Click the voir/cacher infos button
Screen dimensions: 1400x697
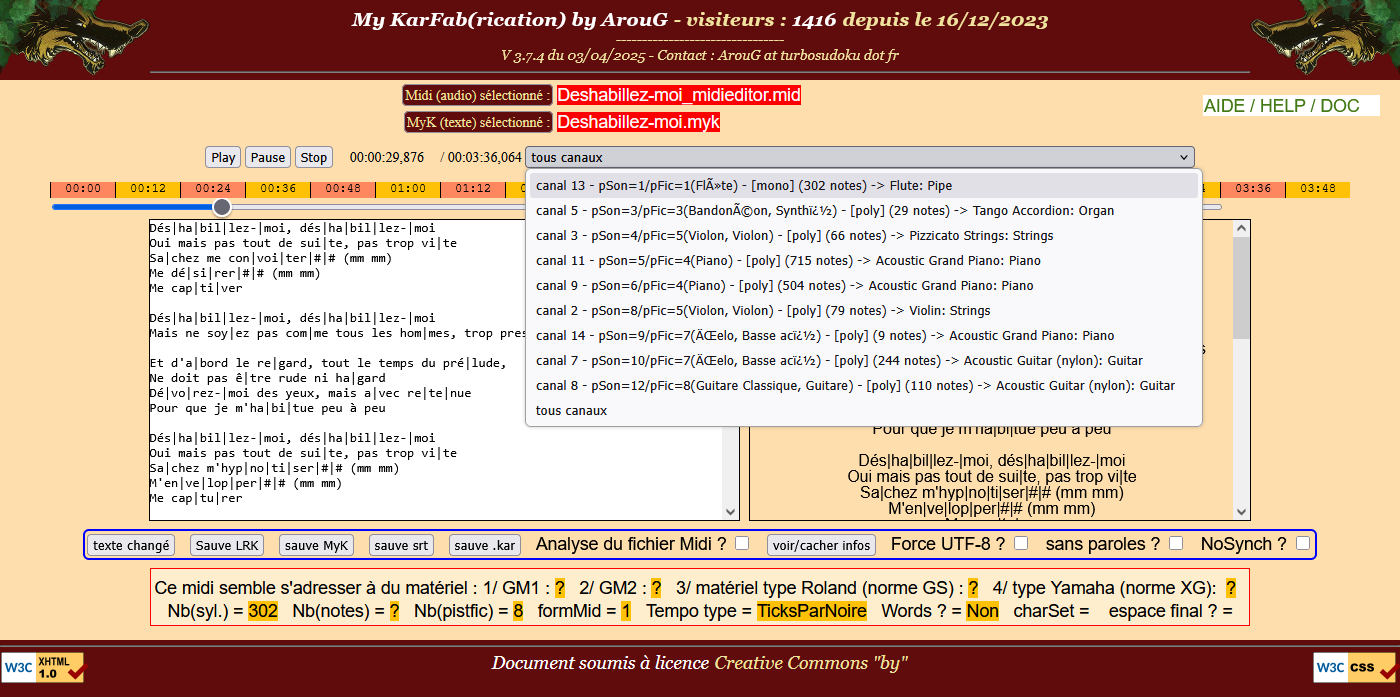pos(821,545)
